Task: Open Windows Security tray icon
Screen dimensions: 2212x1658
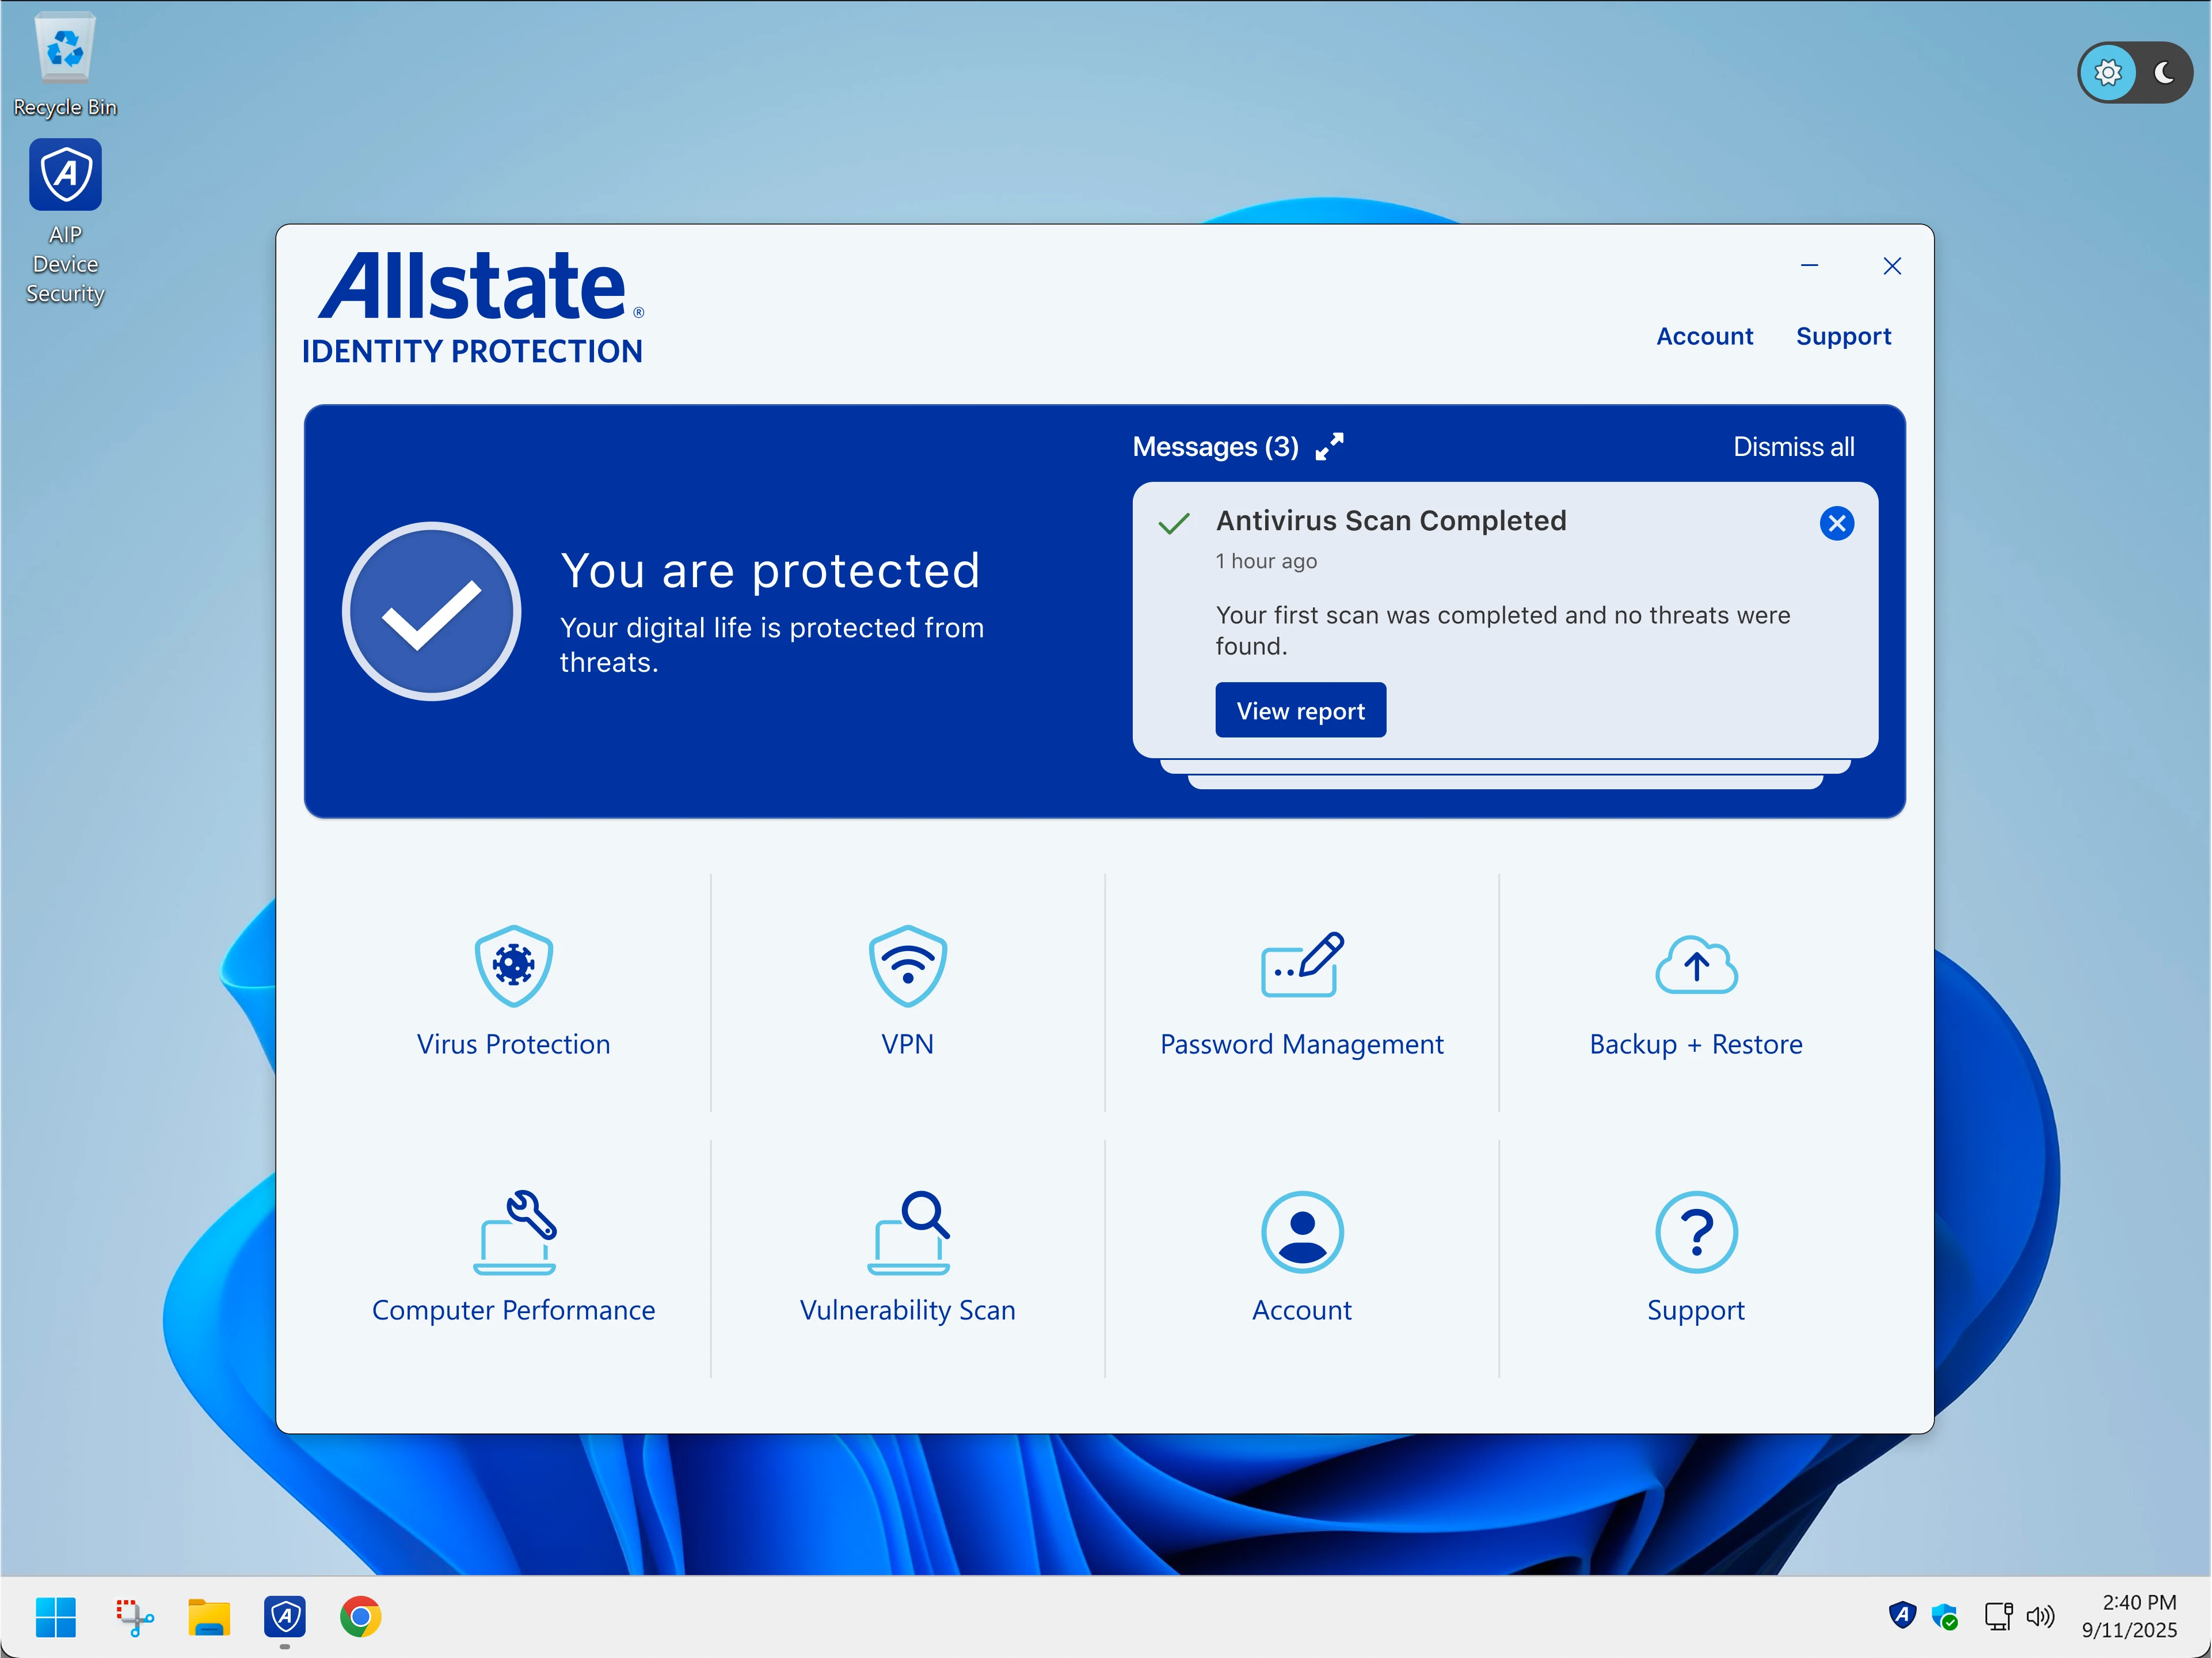Action: (1945, 1617)
